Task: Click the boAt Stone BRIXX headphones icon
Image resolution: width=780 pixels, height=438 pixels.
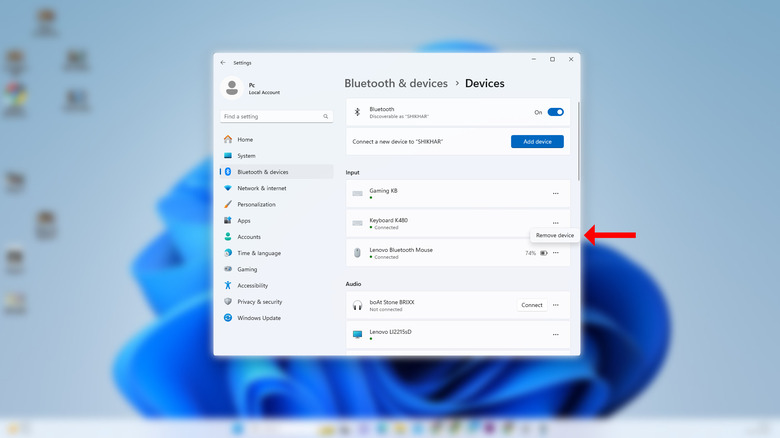Action: tap(357, 305)
